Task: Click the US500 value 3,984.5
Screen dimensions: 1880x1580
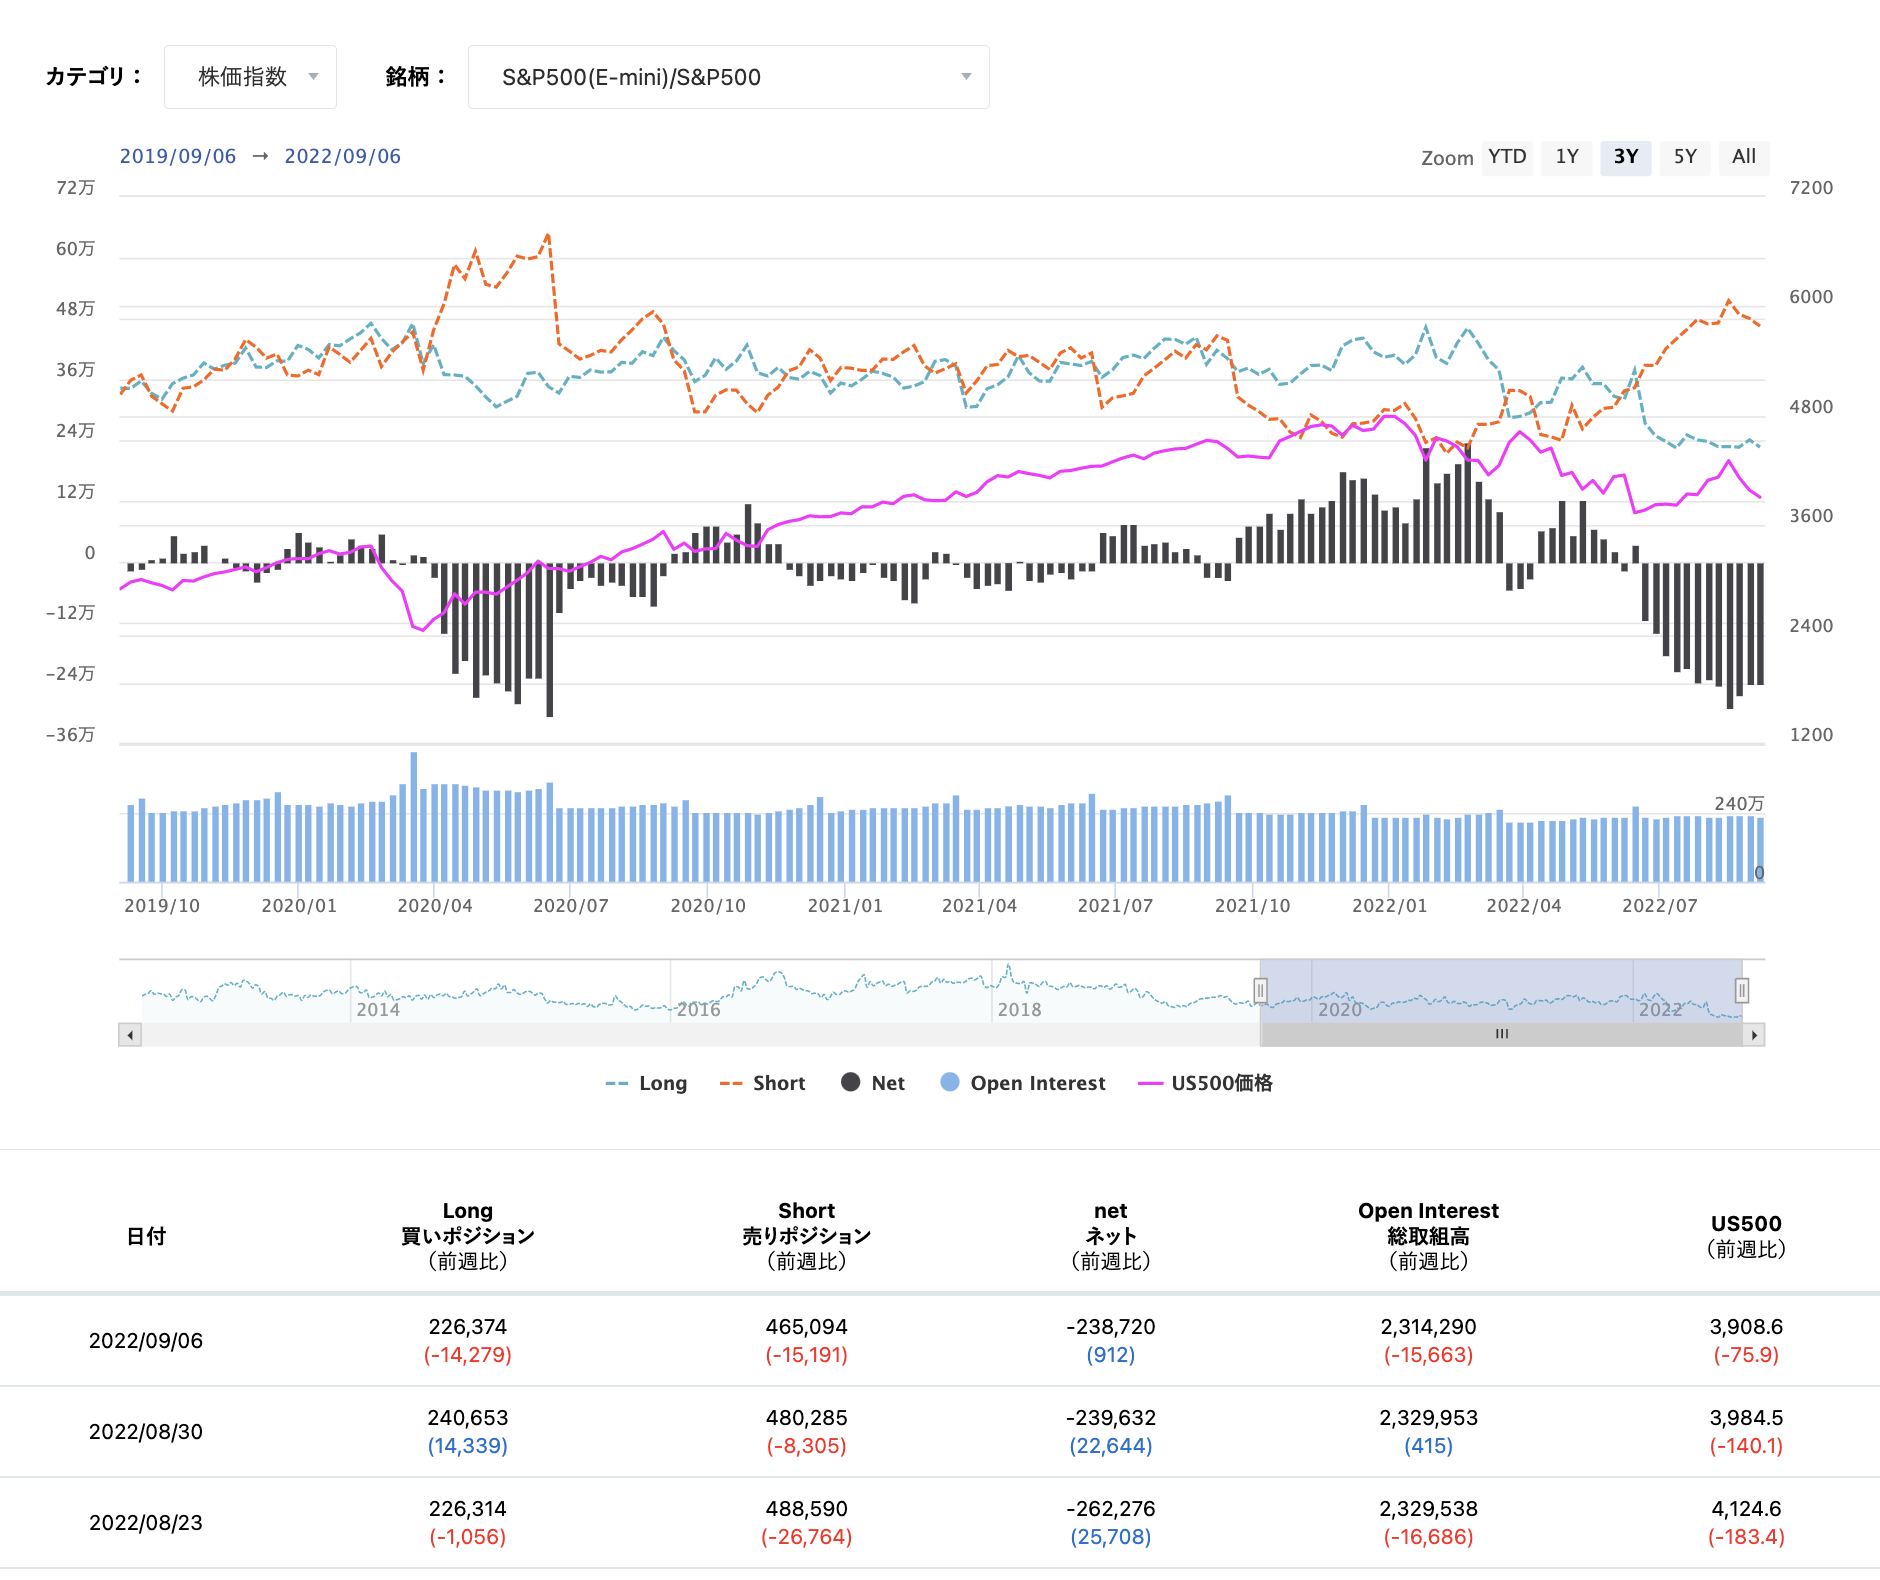Action: click(1746, 1418)
